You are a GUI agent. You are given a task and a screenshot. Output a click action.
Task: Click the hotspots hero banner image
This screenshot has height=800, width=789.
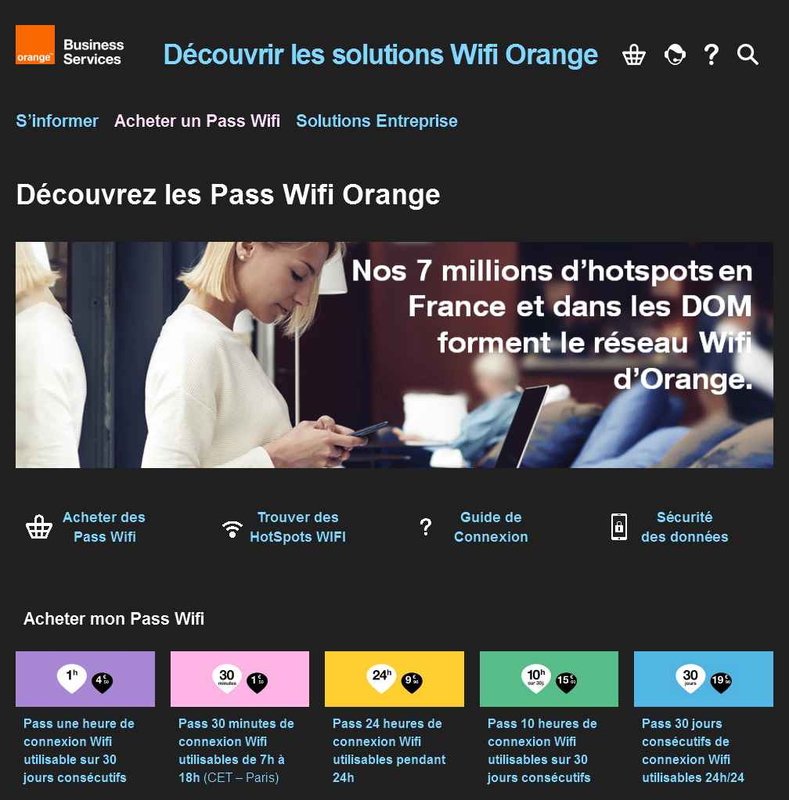coord(394,355)
